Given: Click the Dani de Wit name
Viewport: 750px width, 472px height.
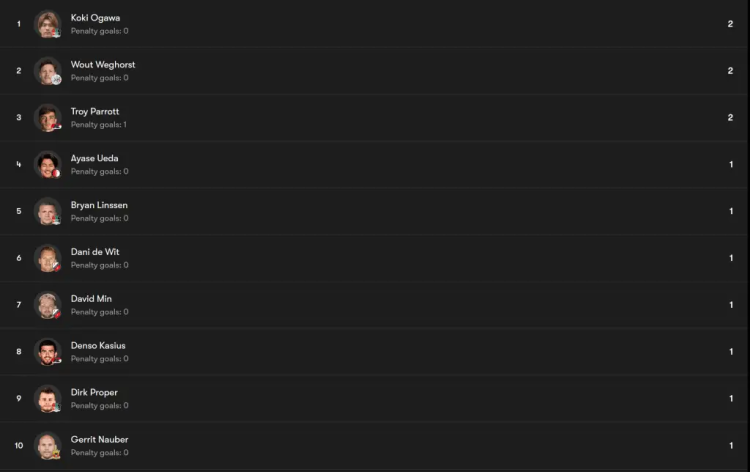Looking at the screenshot, I should coord(95,252).
